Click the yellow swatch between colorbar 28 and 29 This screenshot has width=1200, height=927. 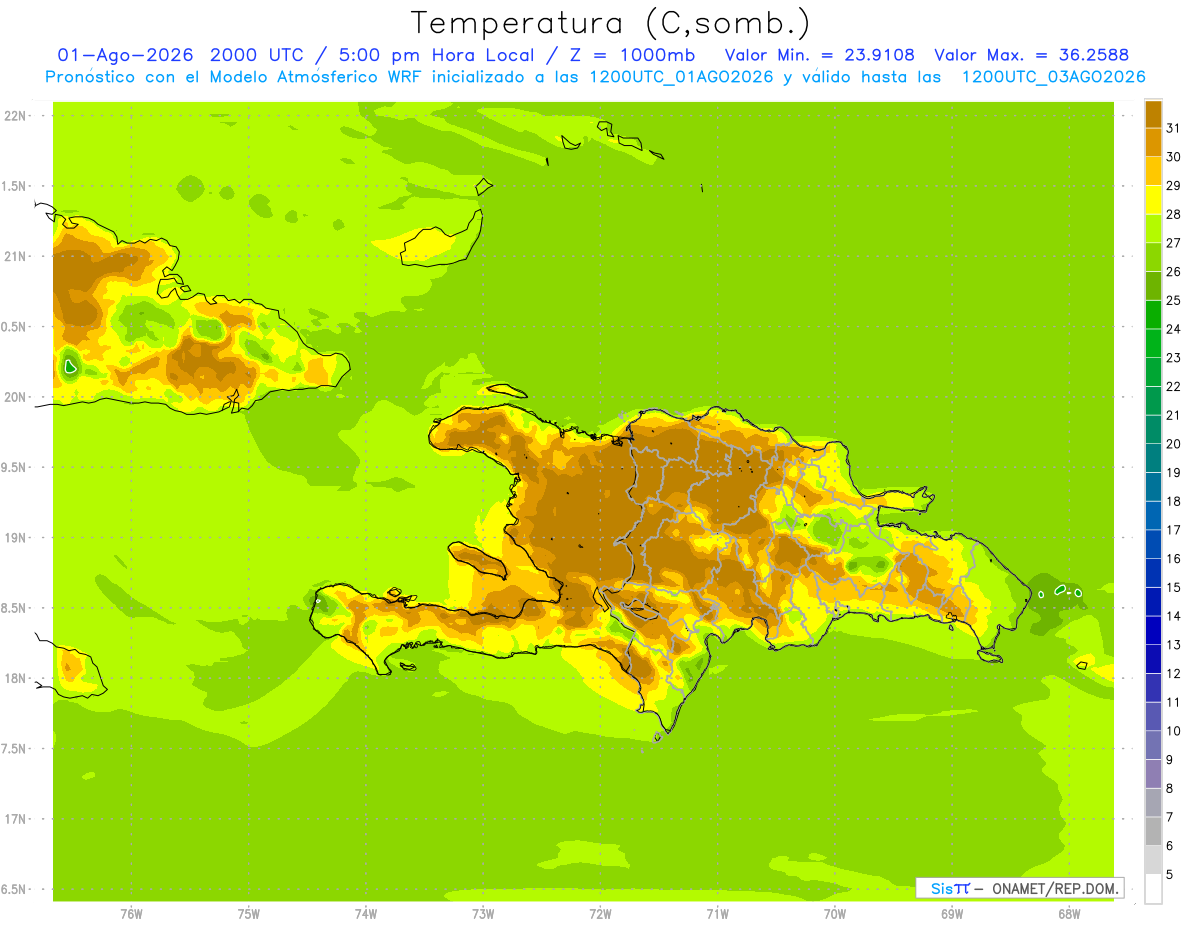tap(1153, 200)
